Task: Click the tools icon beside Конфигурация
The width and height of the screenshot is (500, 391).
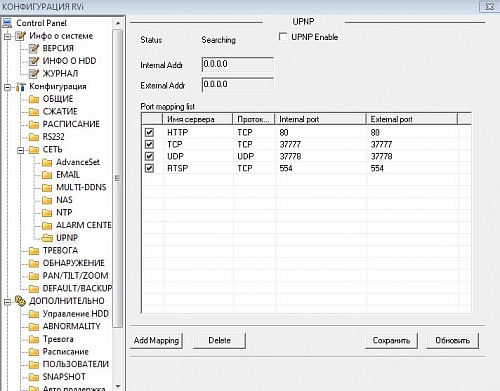Action: tap(21, 87)
